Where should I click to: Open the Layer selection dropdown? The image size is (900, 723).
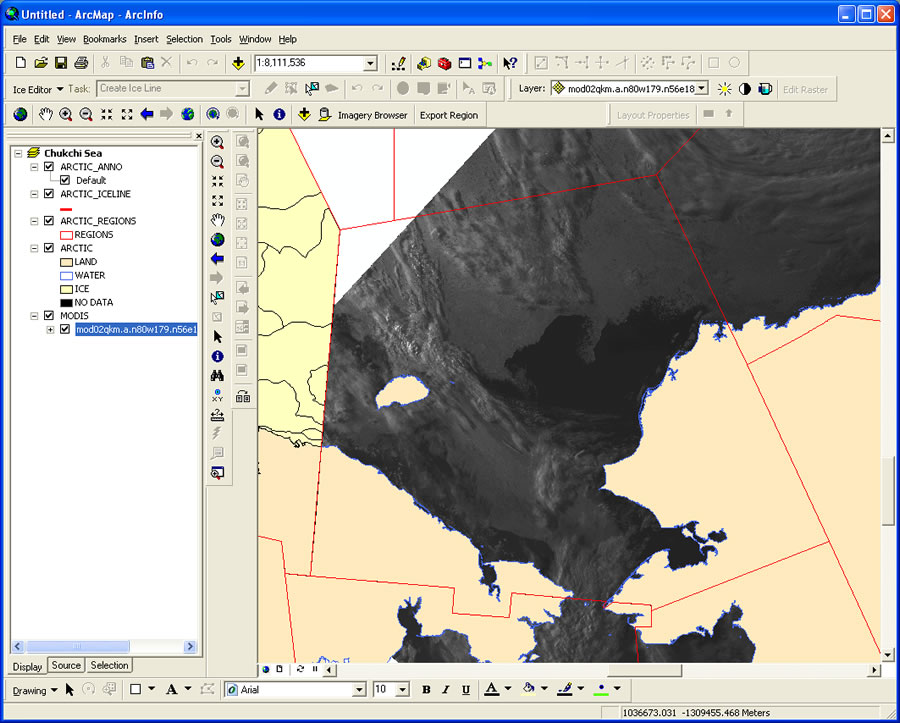pos(703,88)
